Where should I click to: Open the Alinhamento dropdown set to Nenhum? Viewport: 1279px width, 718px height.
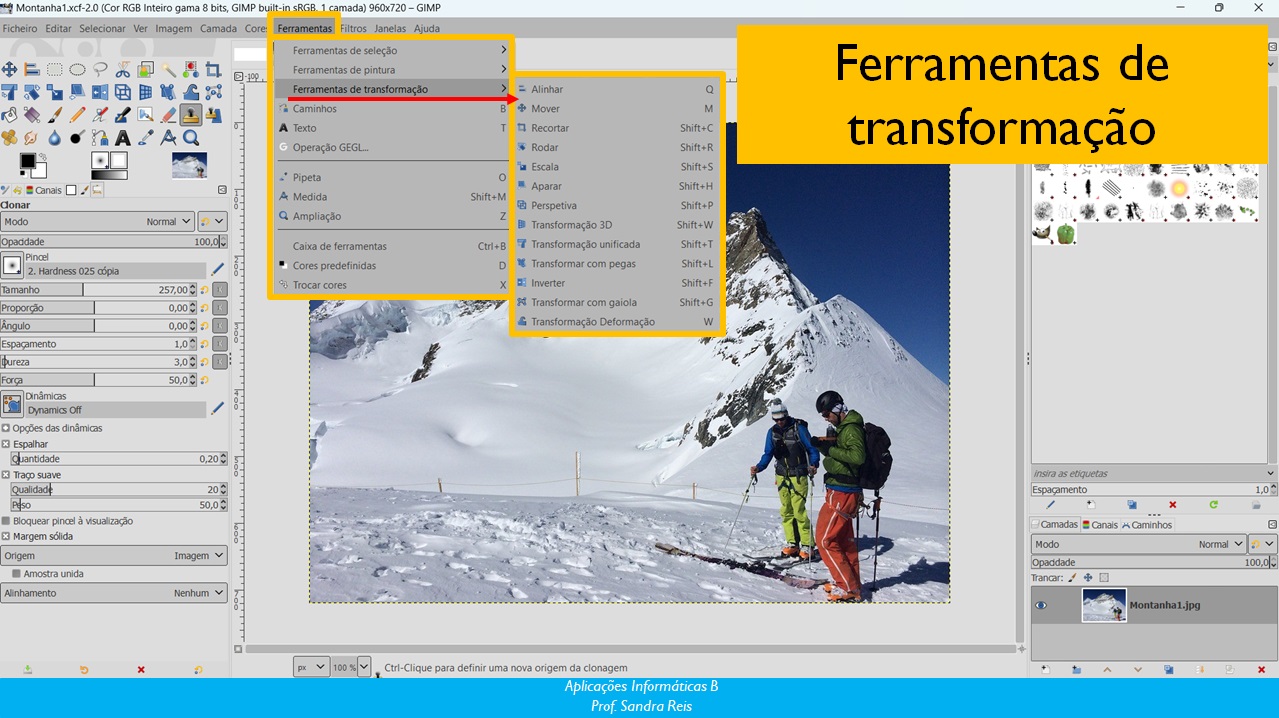point(114,593)
